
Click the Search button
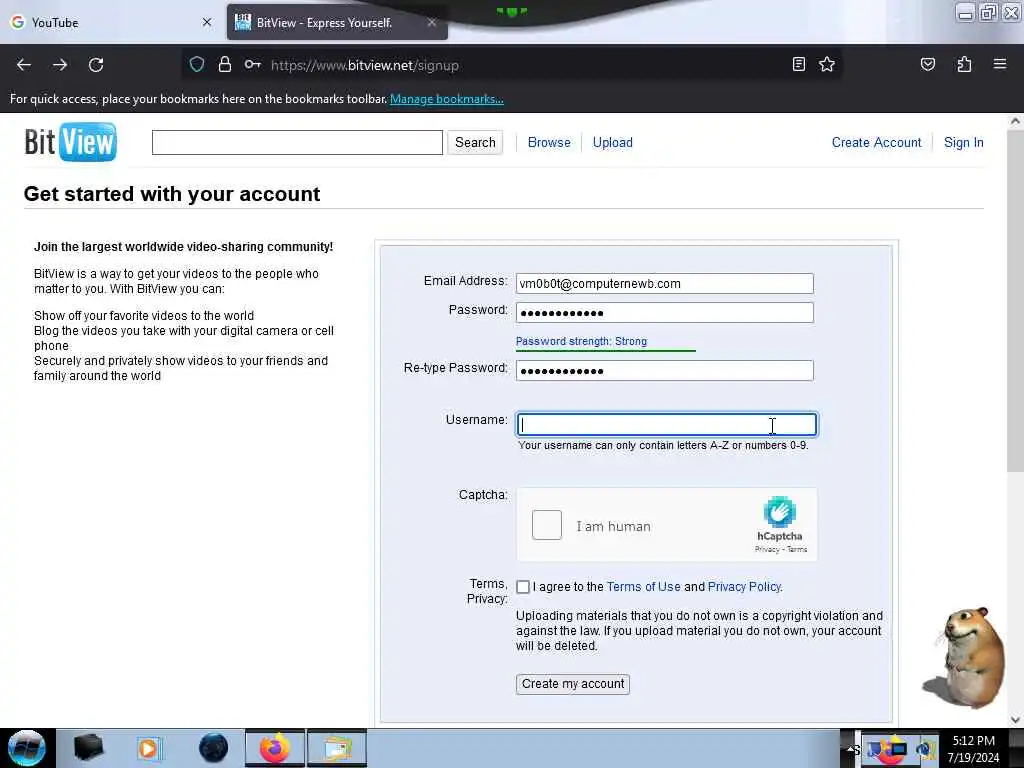pyautogui.click(x=475, y=142)
